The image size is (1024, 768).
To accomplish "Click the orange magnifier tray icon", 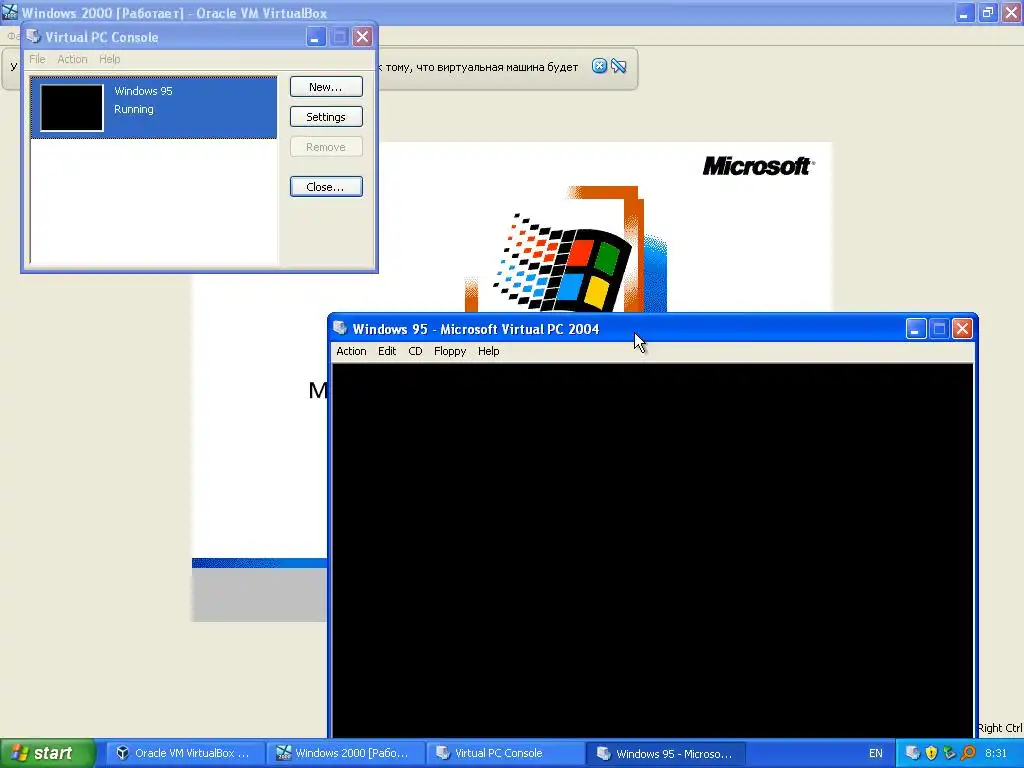I will [x=968, y=753].
